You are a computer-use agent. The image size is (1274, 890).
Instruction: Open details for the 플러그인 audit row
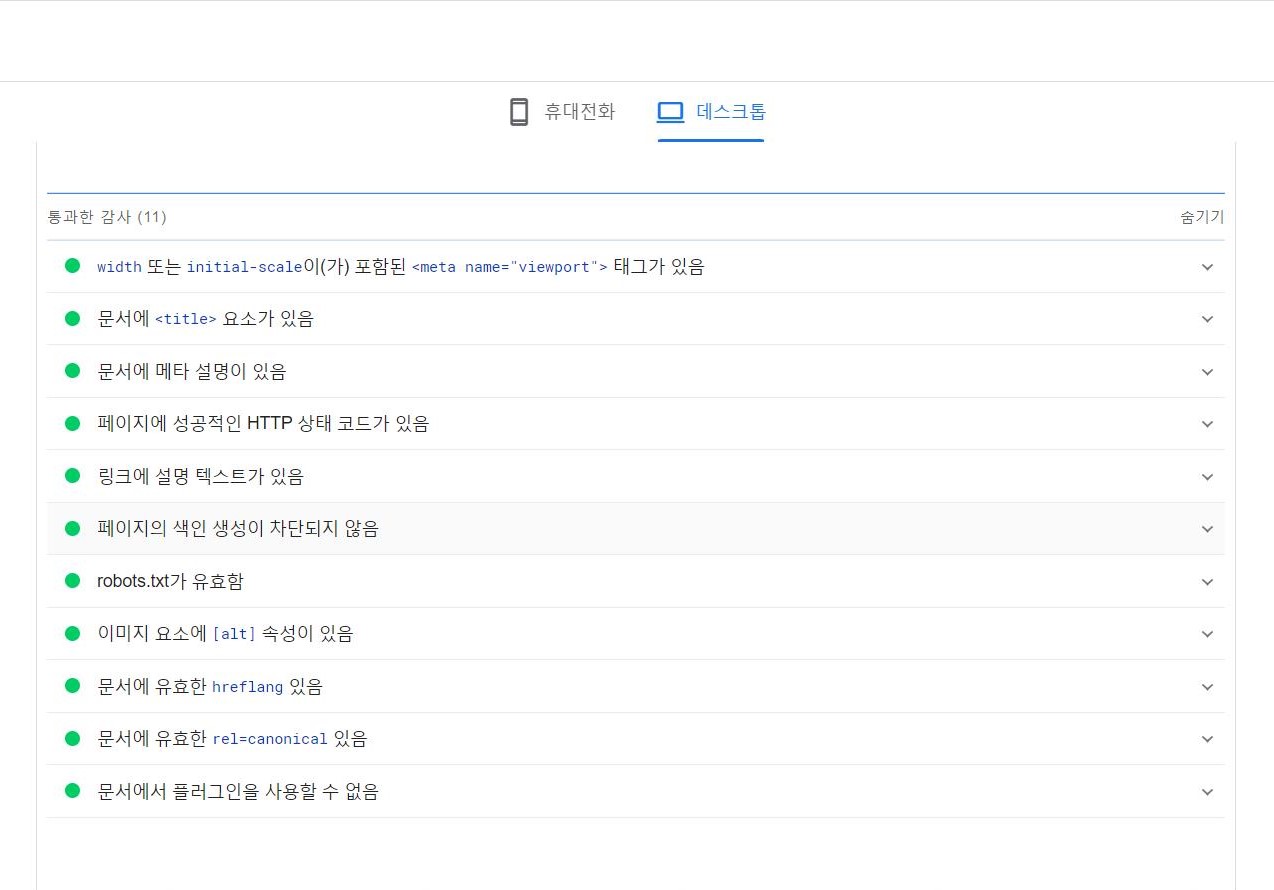[x=1207, y=791]
